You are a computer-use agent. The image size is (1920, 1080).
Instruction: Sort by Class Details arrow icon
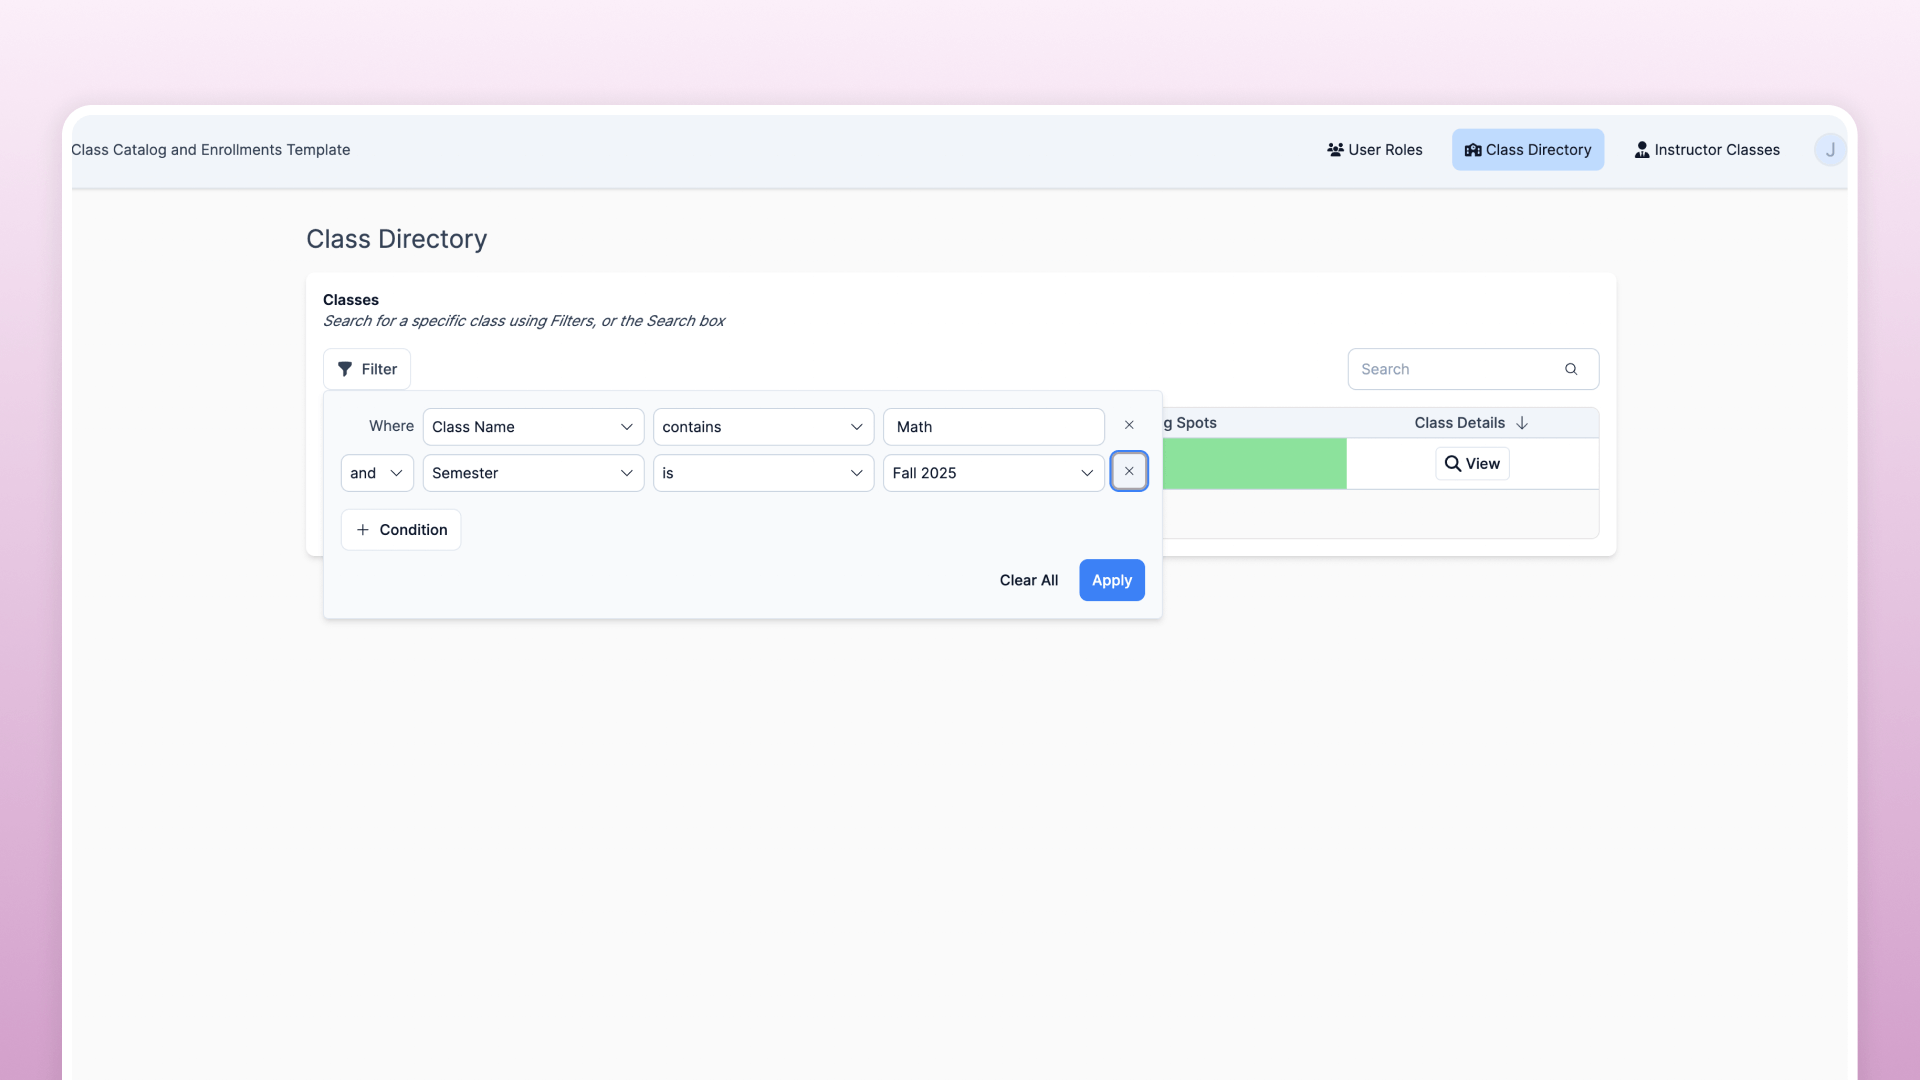pos(1522,423)
